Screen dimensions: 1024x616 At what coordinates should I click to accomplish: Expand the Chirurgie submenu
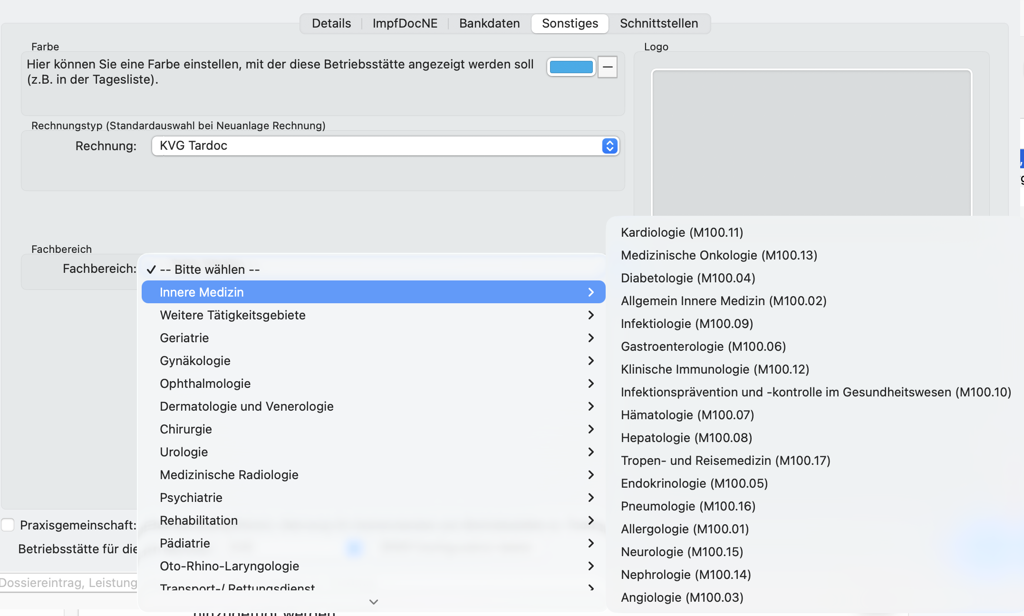[x=373, y=429]
